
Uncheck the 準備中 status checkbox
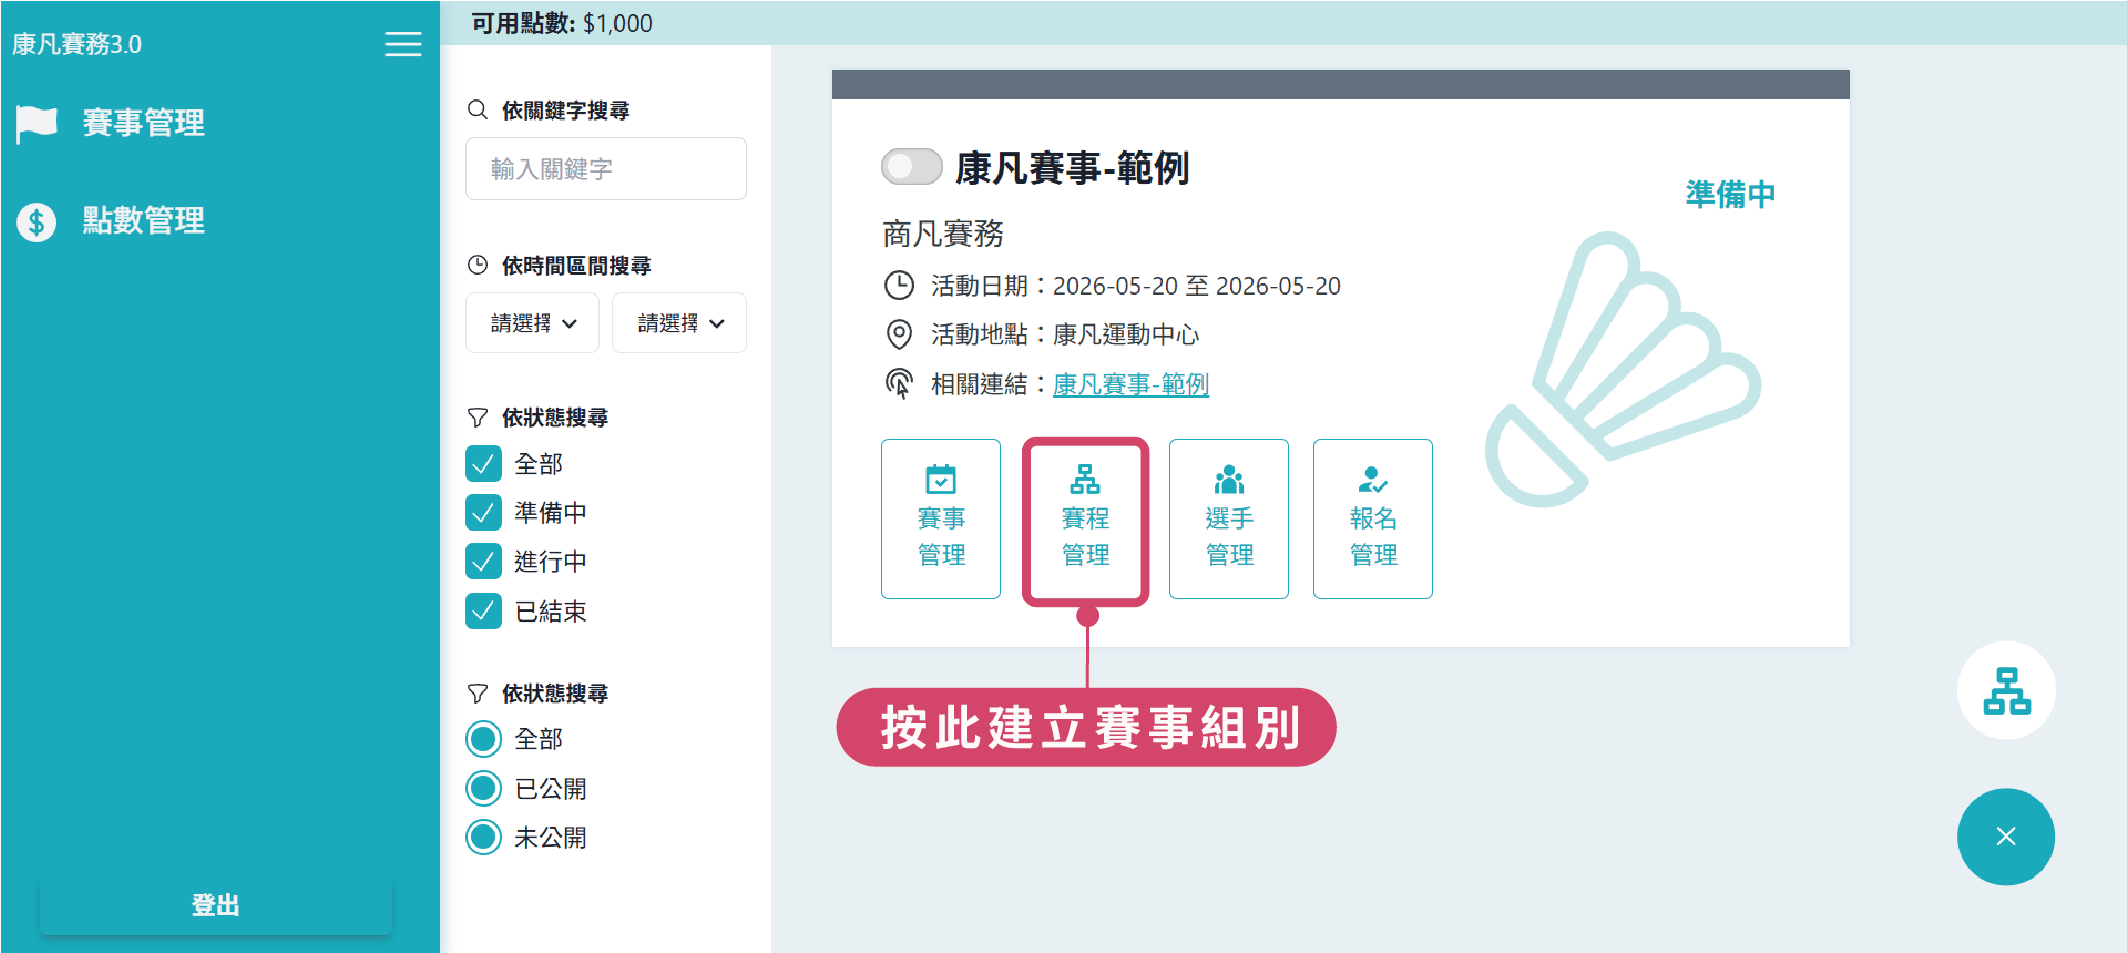pyautogui.click(x=484, y=513)
